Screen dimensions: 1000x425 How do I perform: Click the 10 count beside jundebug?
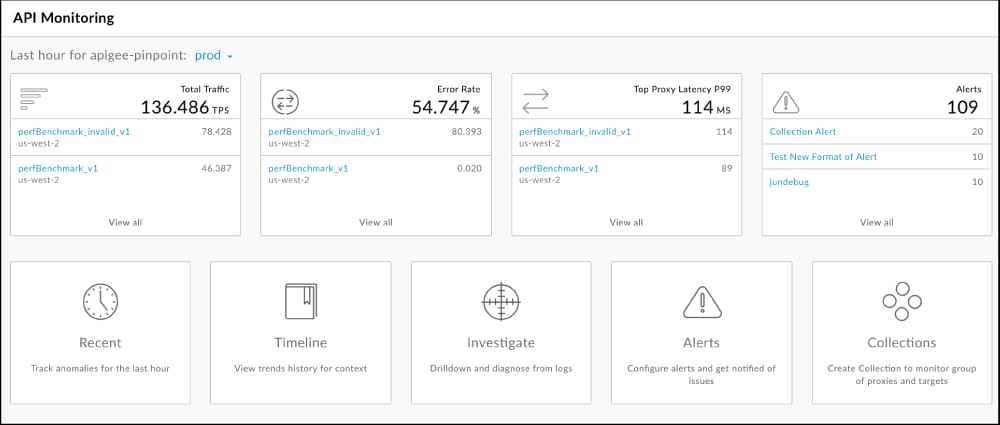pos(976,183)
